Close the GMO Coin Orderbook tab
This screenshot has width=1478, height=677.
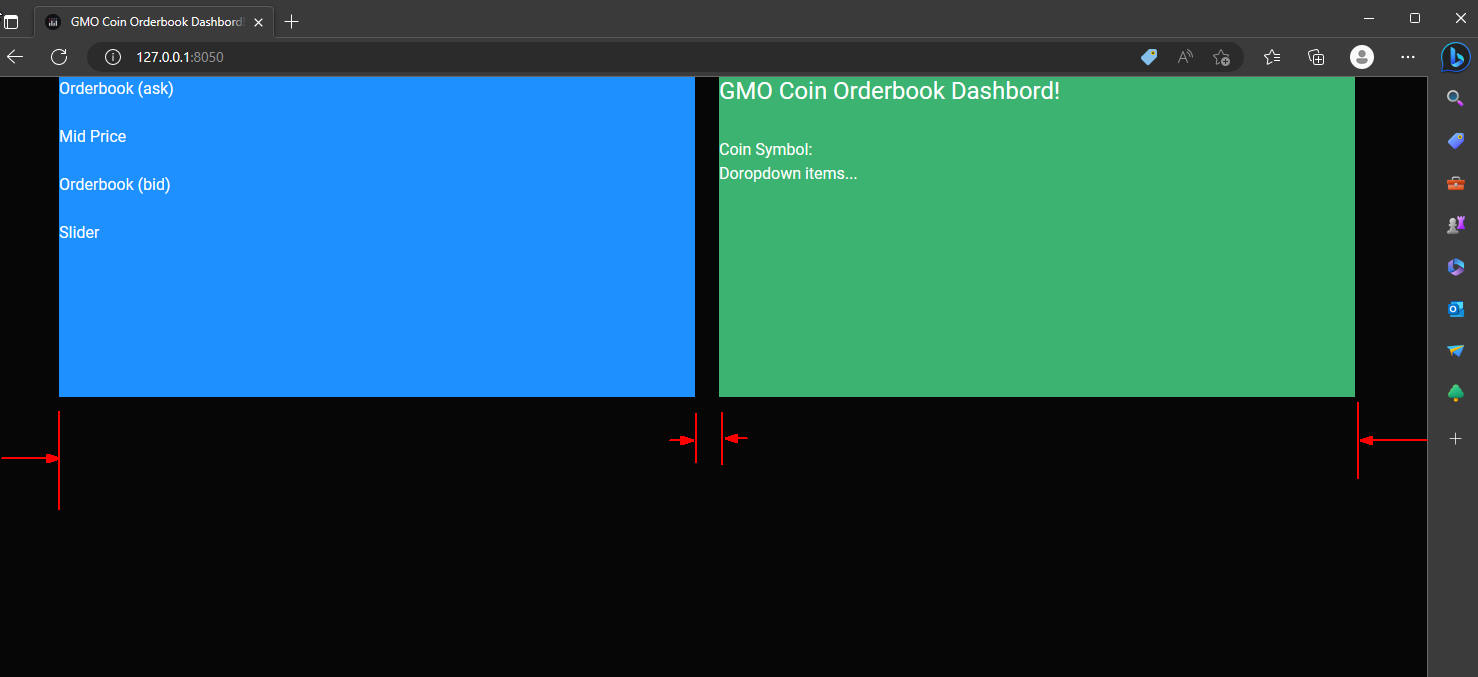[x=258, y=22]
